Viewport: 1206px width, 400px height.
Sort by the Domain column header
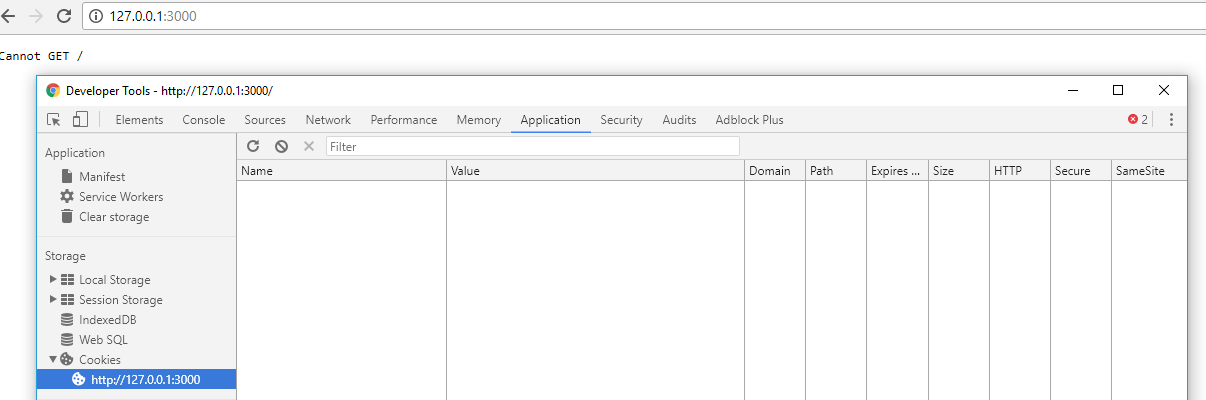775,171
